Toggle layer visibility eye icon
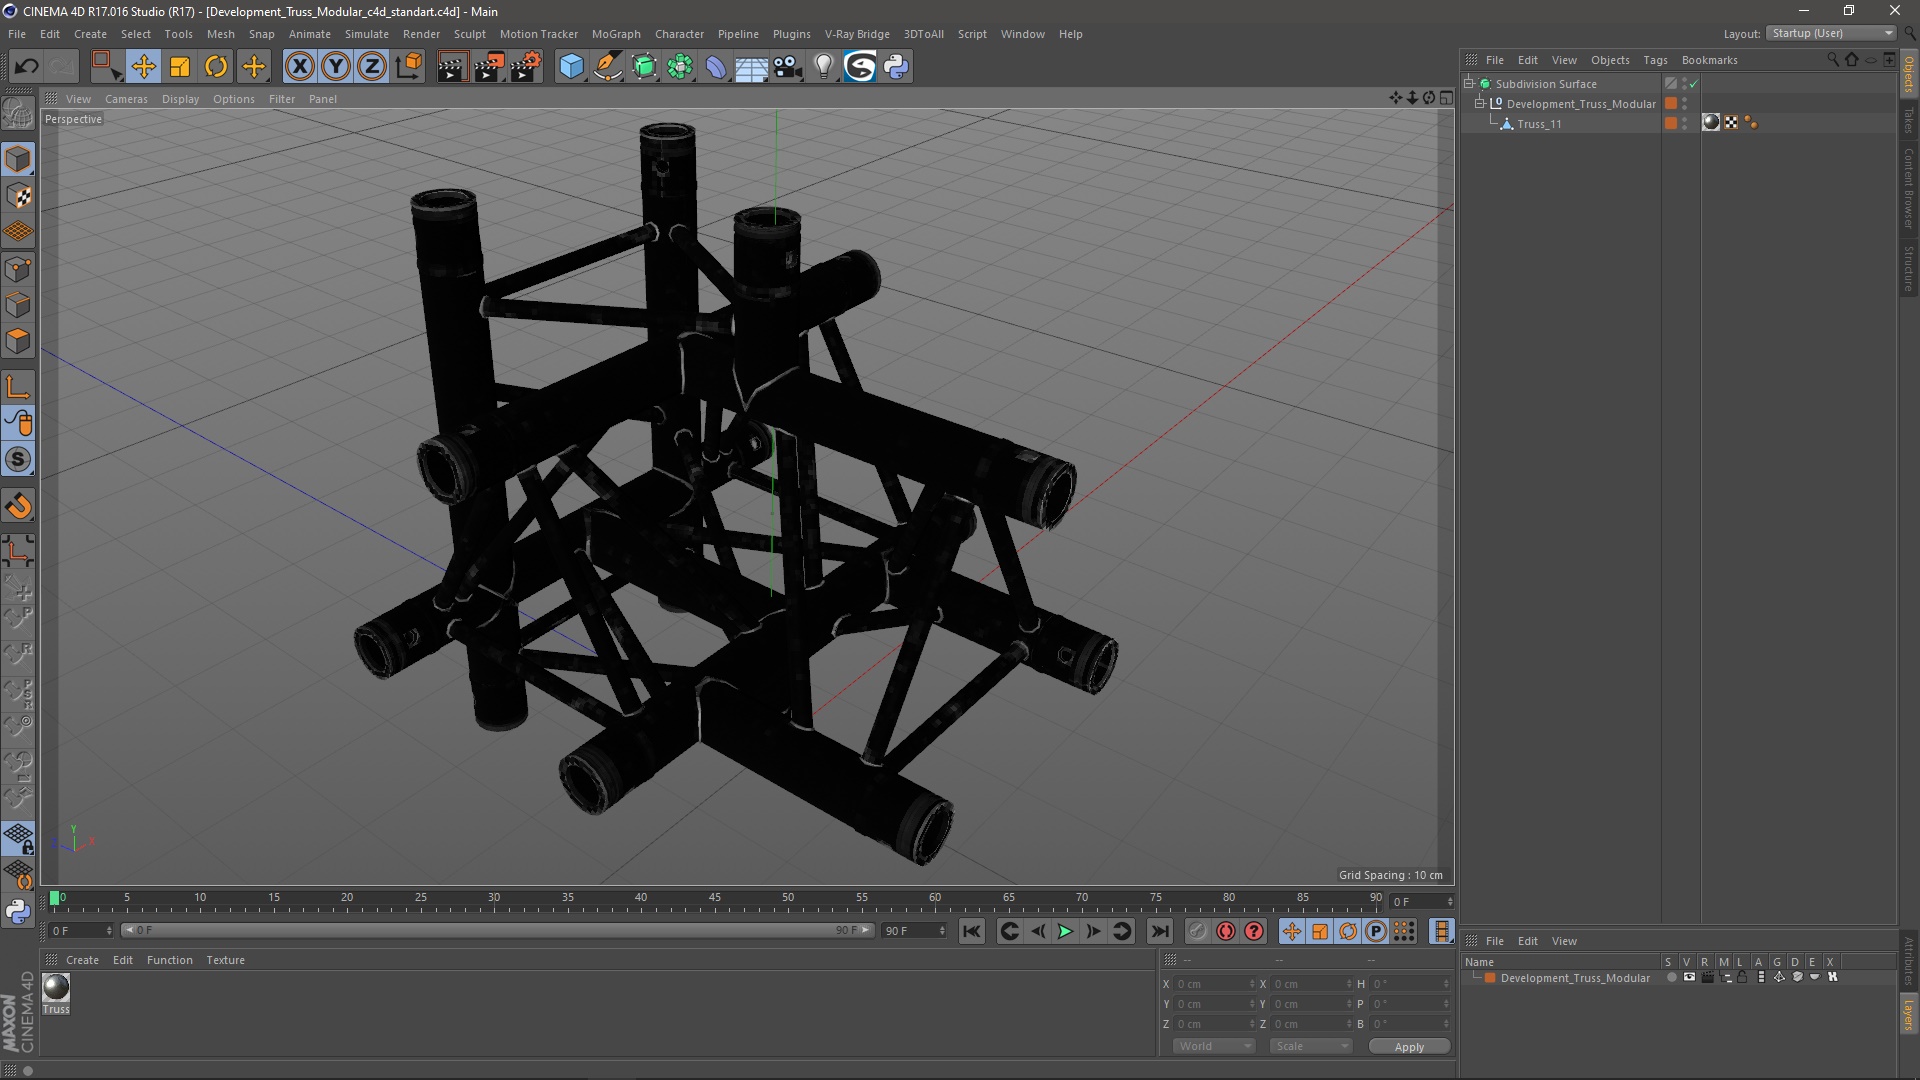The height and width of the screenshot is (1080, 1920). point(1689,977)
